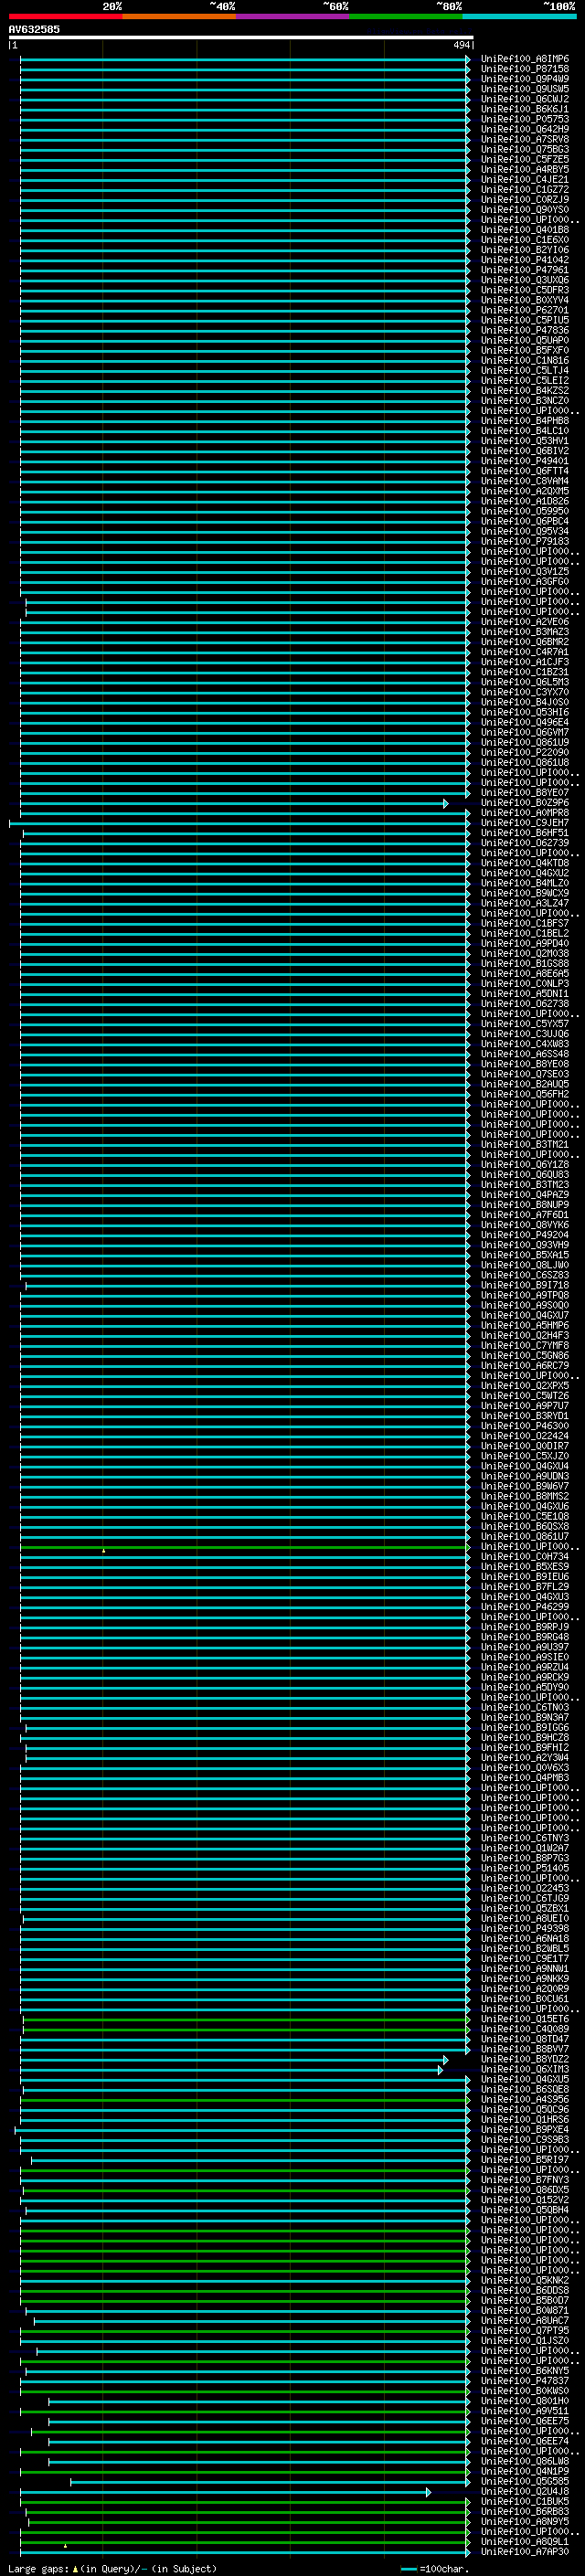Select the UniRef100_B4MLZ0 label

[x=524, y=883]
